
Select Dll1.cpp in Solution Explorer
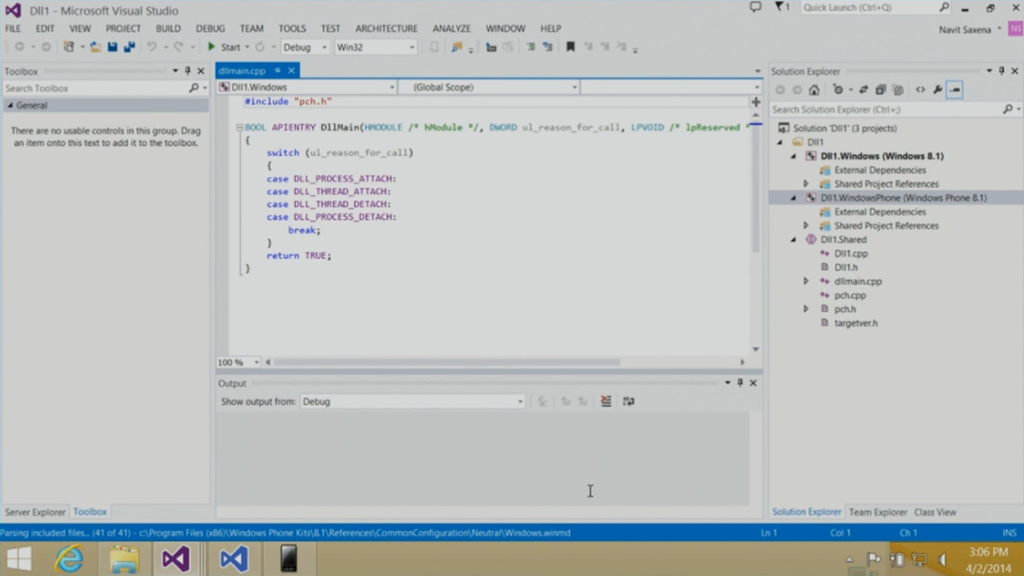[x=851, y=253]
